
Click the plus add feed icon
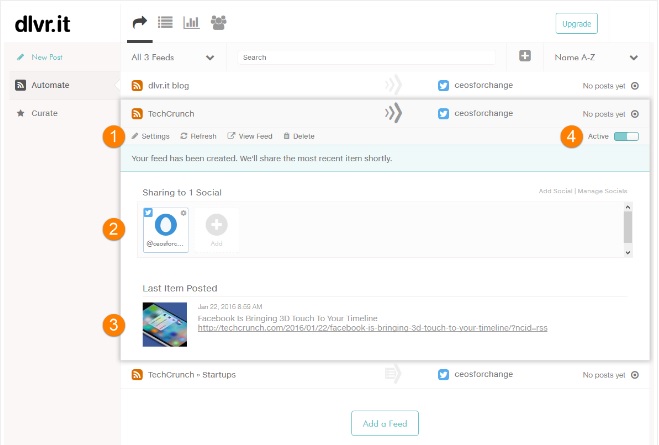pyautogui.click(x=525, y=56)
